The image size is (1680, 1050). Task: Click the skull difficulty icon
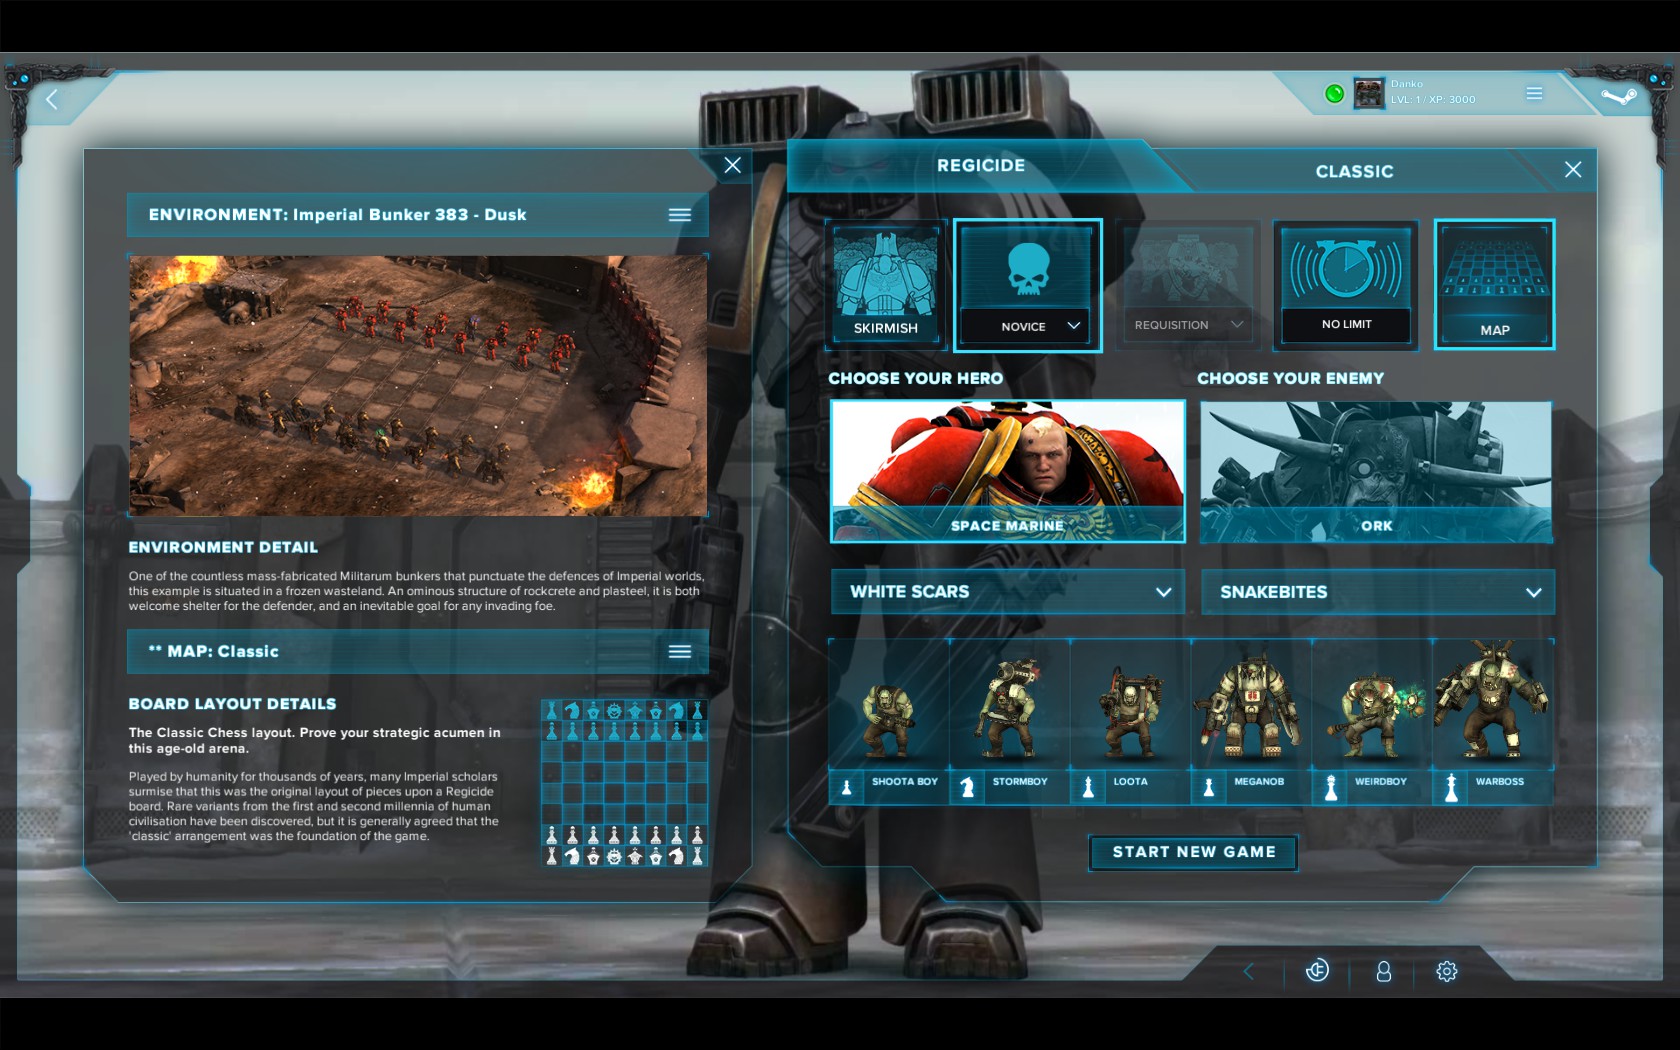coord(1027,267)
